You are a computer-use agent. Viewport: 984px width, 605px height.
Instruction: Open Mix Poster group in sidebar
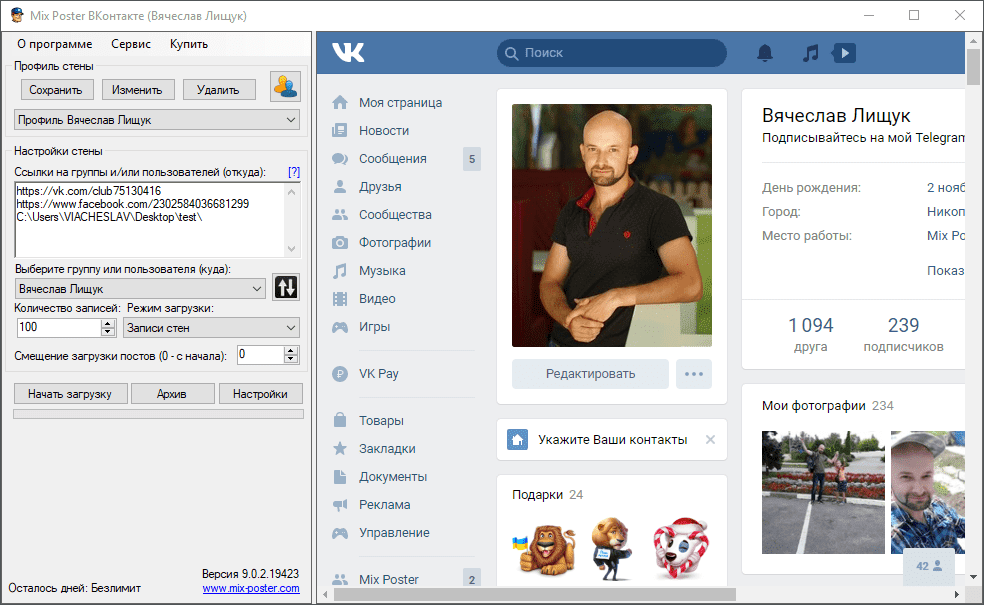[x=388, y=579]
